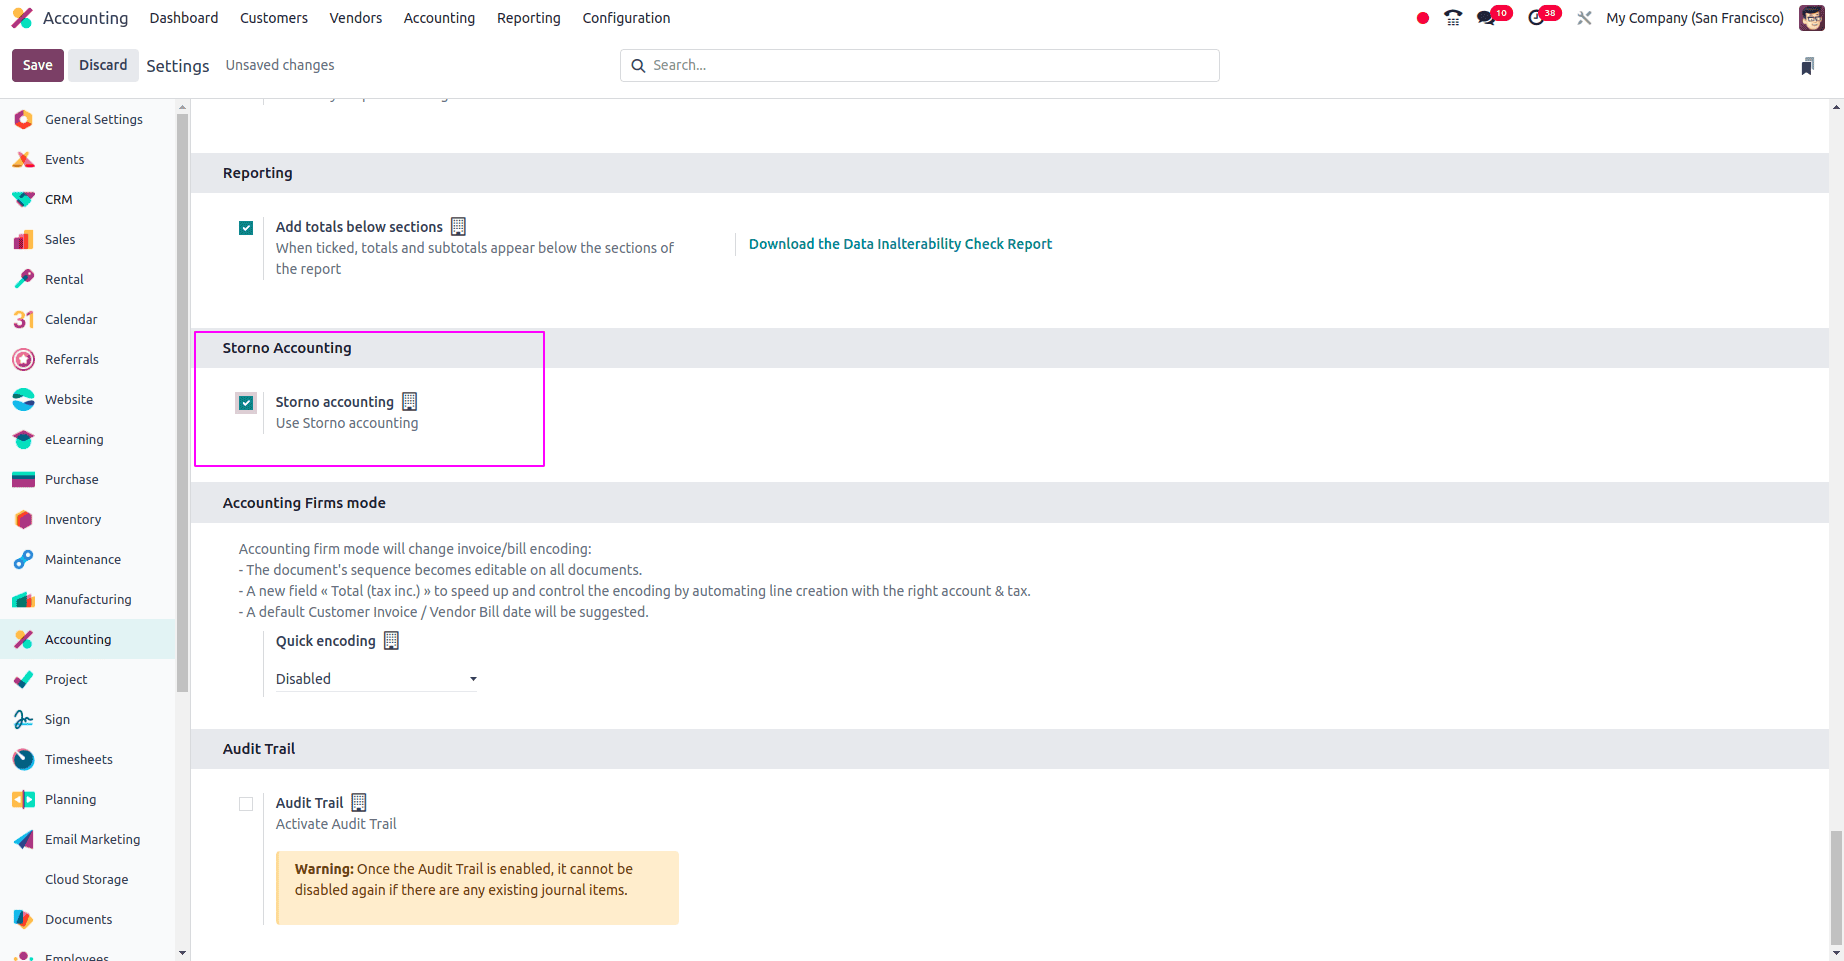Click the sidebar scrollbar thumb
The width and height of the screenshot is (1844, 961).
182,402
